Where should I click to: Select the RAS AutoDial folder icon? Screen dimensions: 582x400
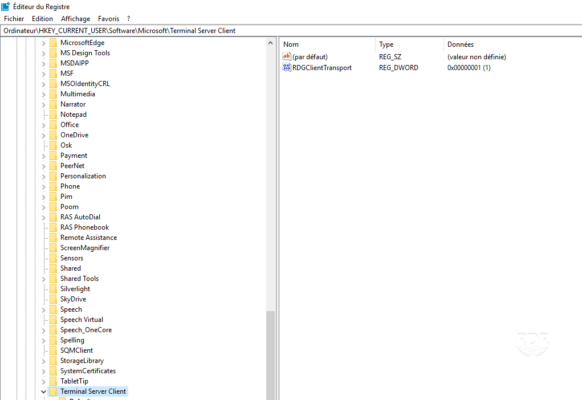click(x=53, y=217)
